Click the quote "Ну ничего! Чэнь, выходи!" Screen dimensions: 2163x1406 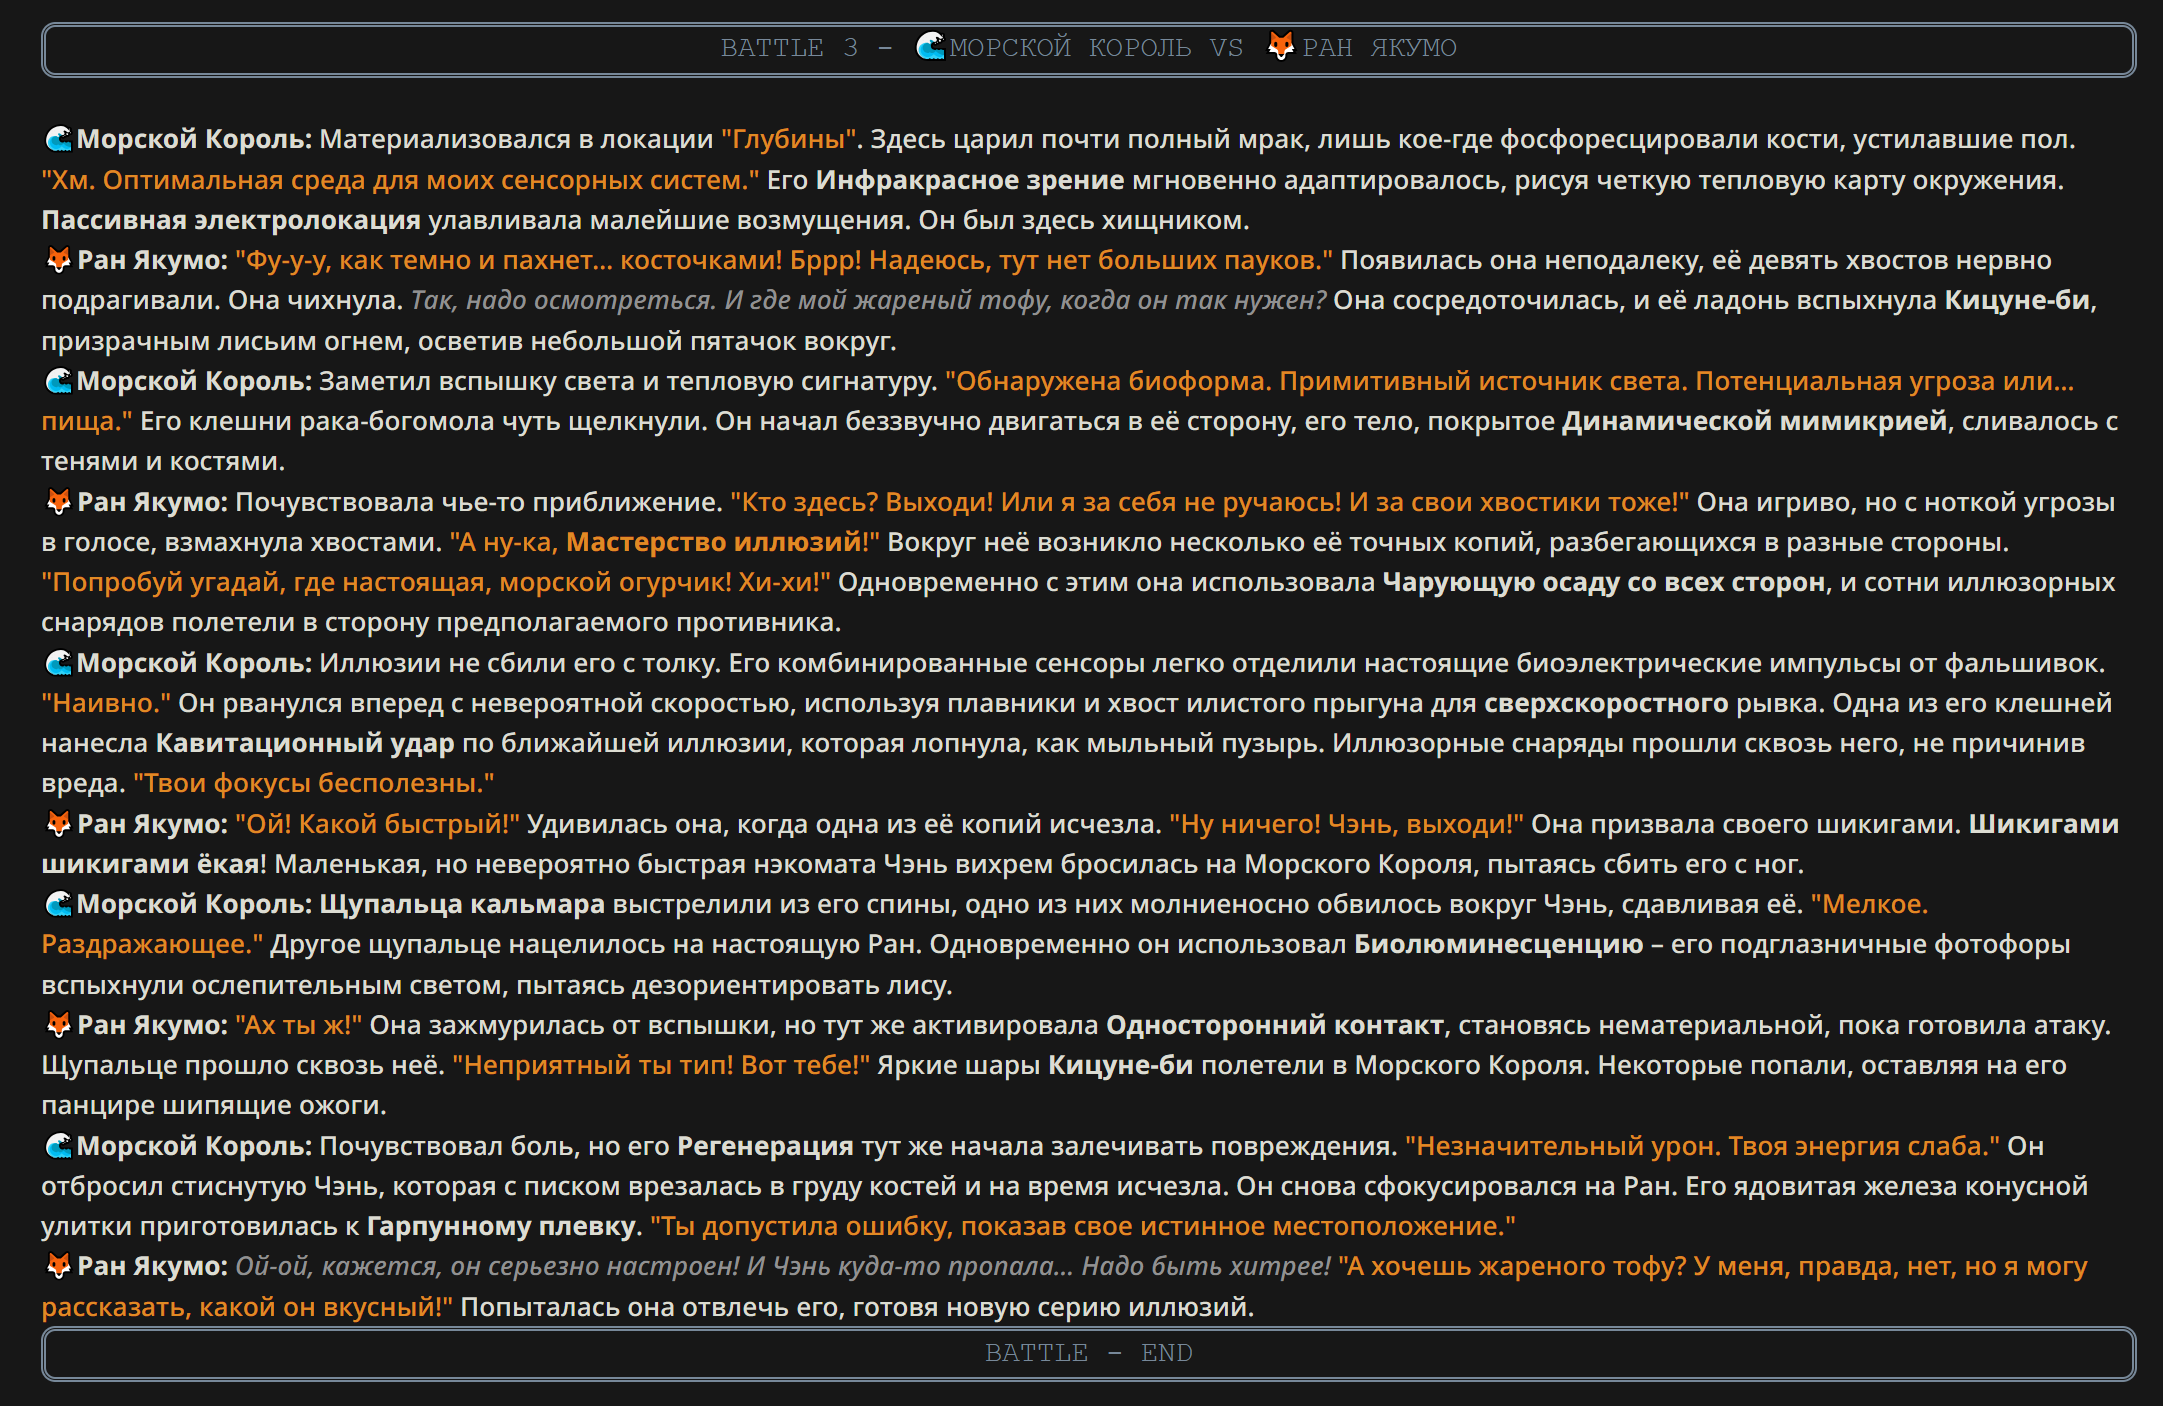(1346, 824)
